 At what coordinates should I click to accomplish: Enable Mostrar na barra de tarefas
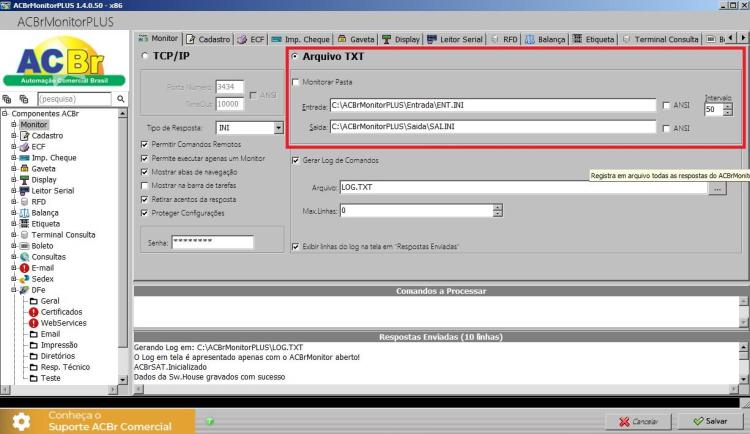[x=144, y=186]
